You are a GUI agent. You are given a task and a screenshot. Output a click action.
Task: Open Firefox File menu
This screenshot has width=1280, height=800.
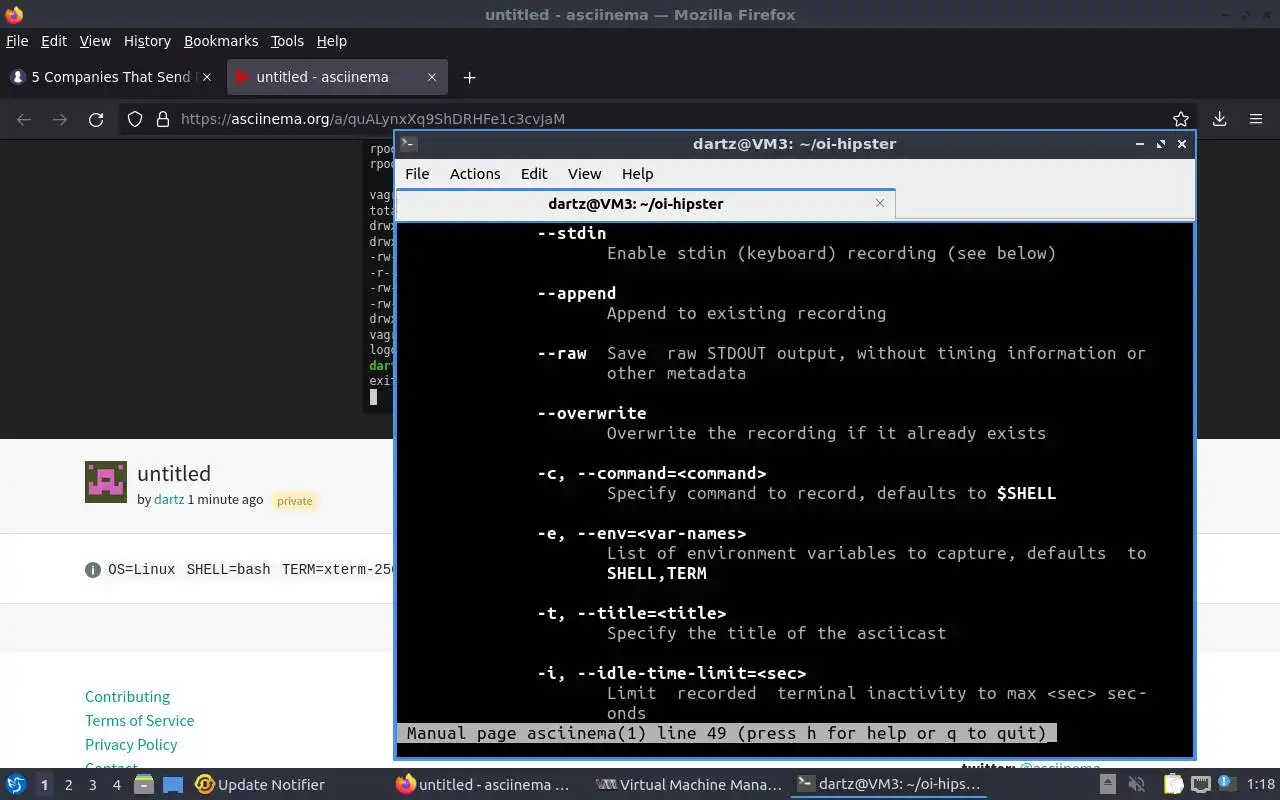(x=17, y=41)
